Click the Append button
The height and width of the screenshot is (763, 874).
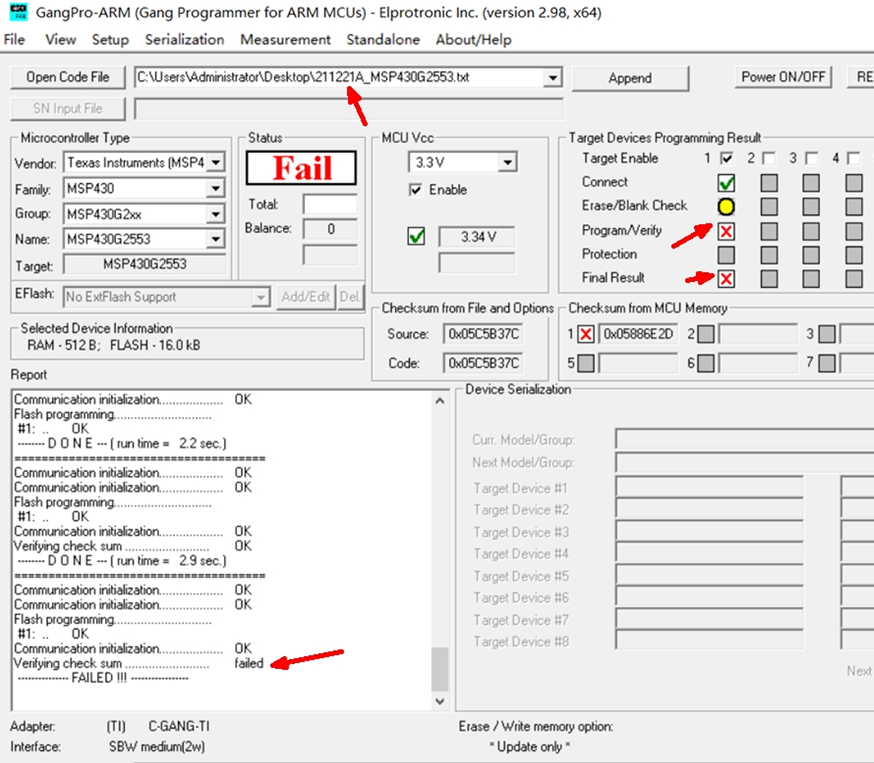point(630,78)
